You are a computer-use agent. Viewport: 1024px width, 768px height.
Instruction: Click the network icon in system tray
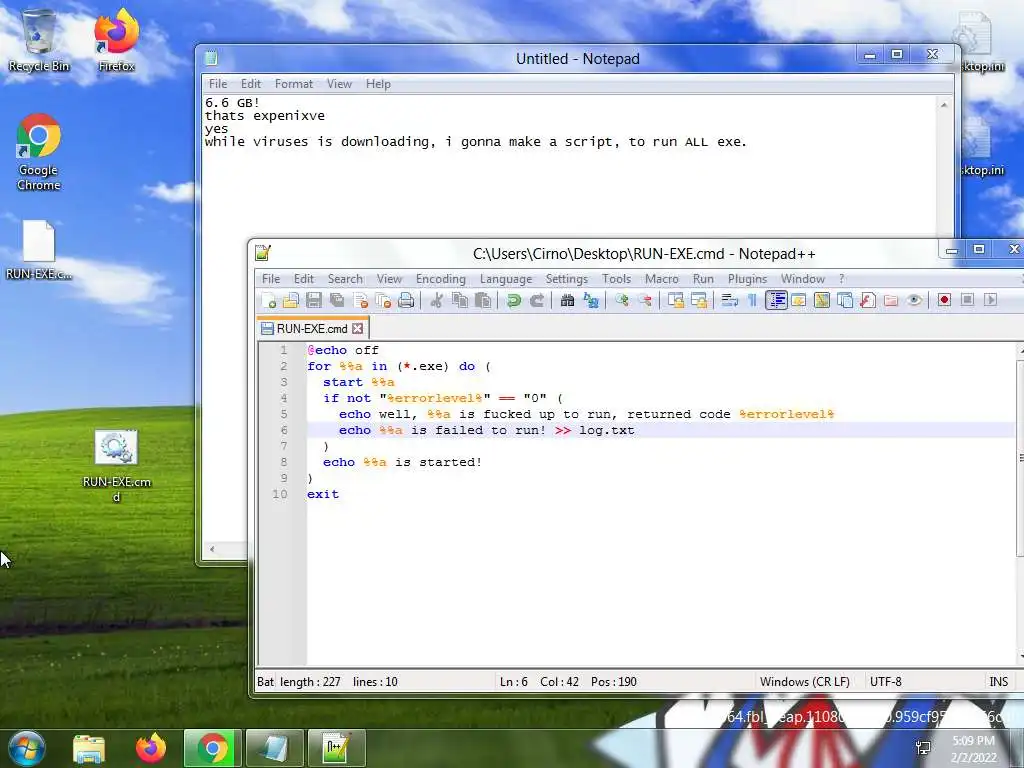(923, 748)
